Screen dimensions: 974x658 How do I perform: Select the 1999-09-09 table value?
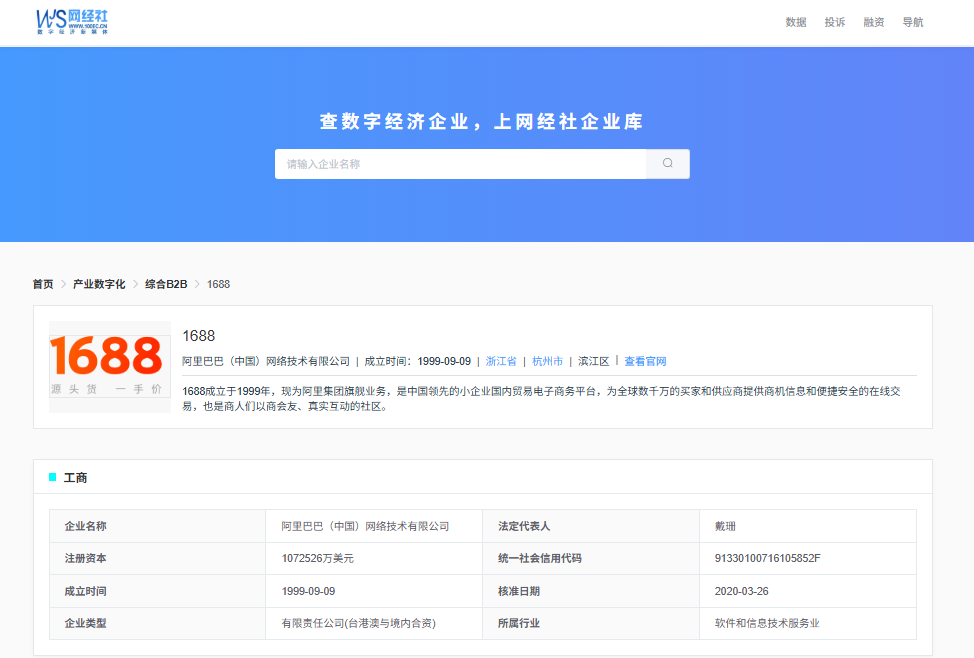(x=308, y=591)
